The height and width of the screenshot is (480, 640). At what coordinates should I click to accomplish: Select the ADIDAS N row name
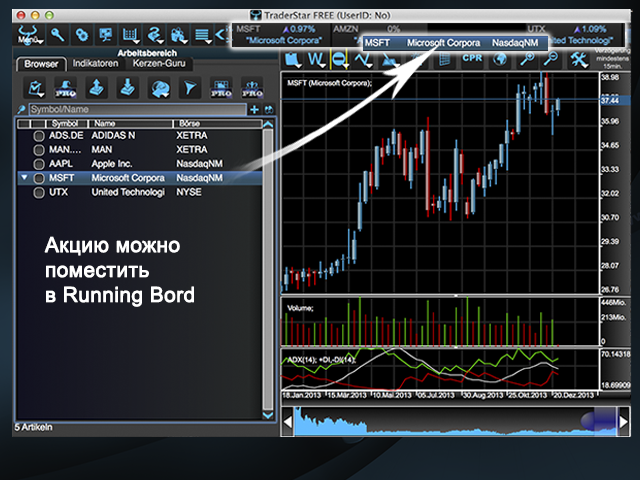(113, 136)
